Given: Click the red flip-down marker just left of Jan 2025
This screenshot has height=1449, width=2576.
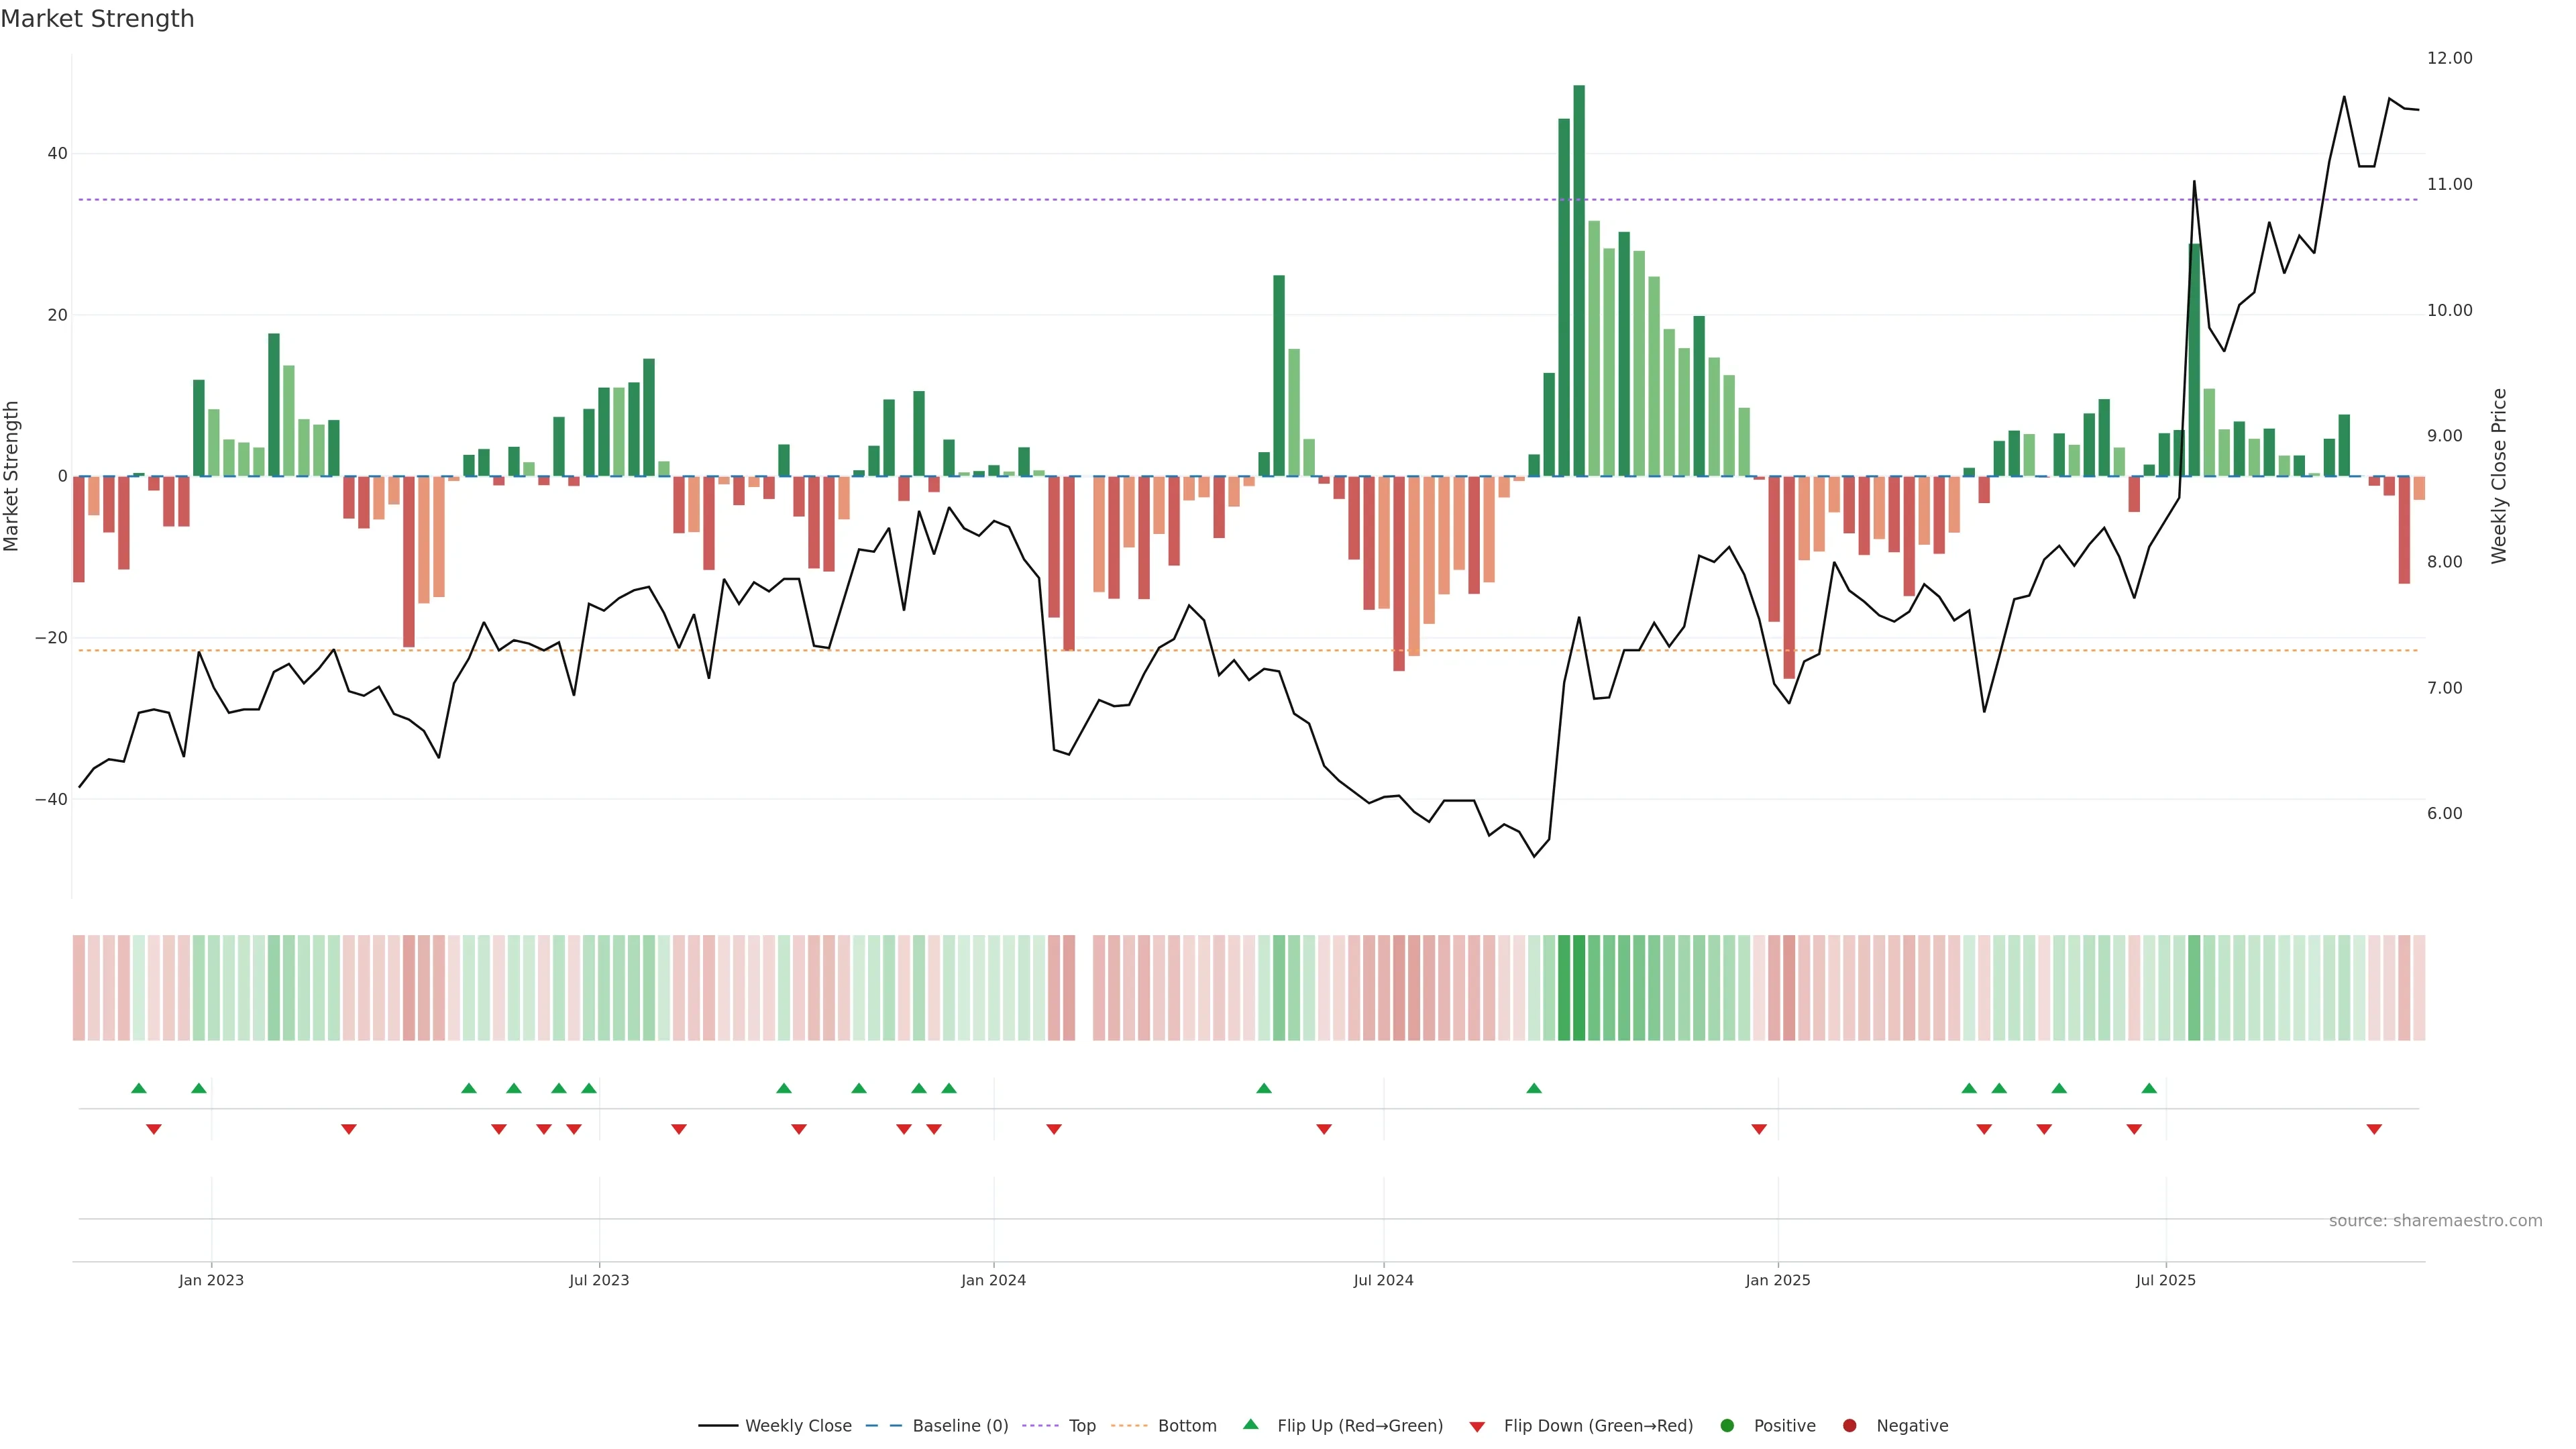Looking at the screenshot, I should (1759, 1129).
